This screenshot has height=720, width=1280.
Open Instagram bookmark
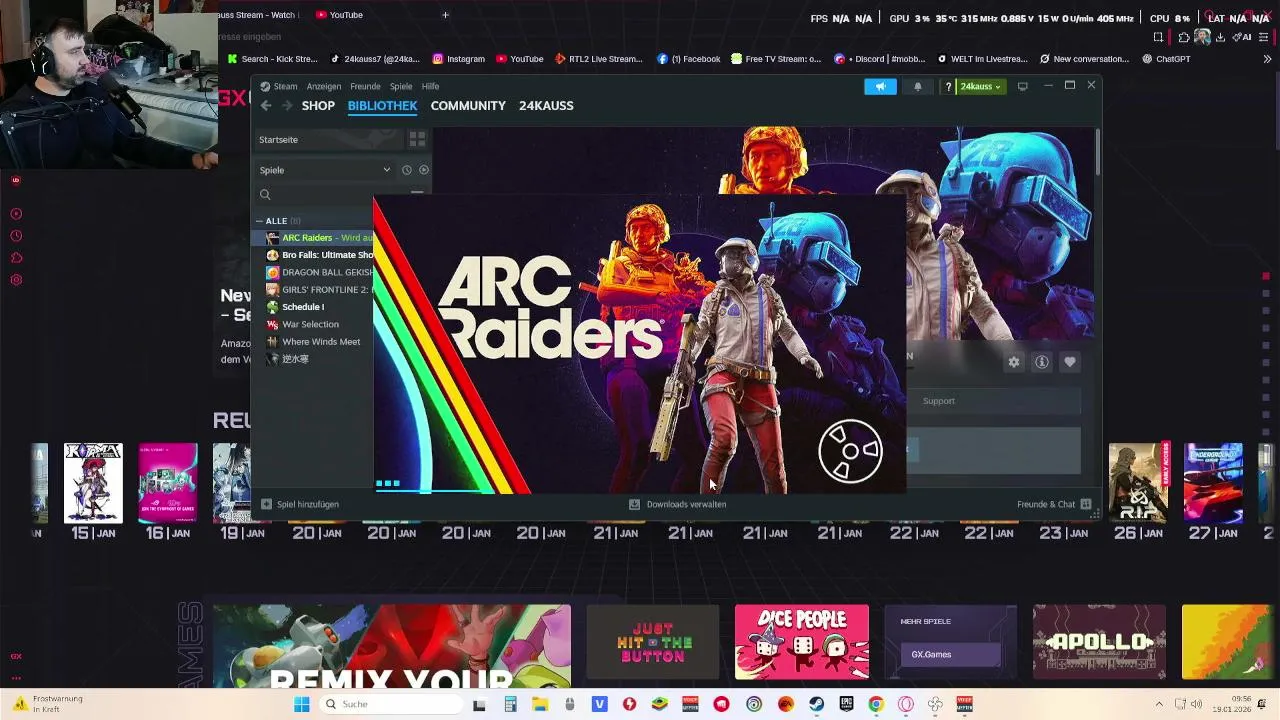[x=458, y=59]
